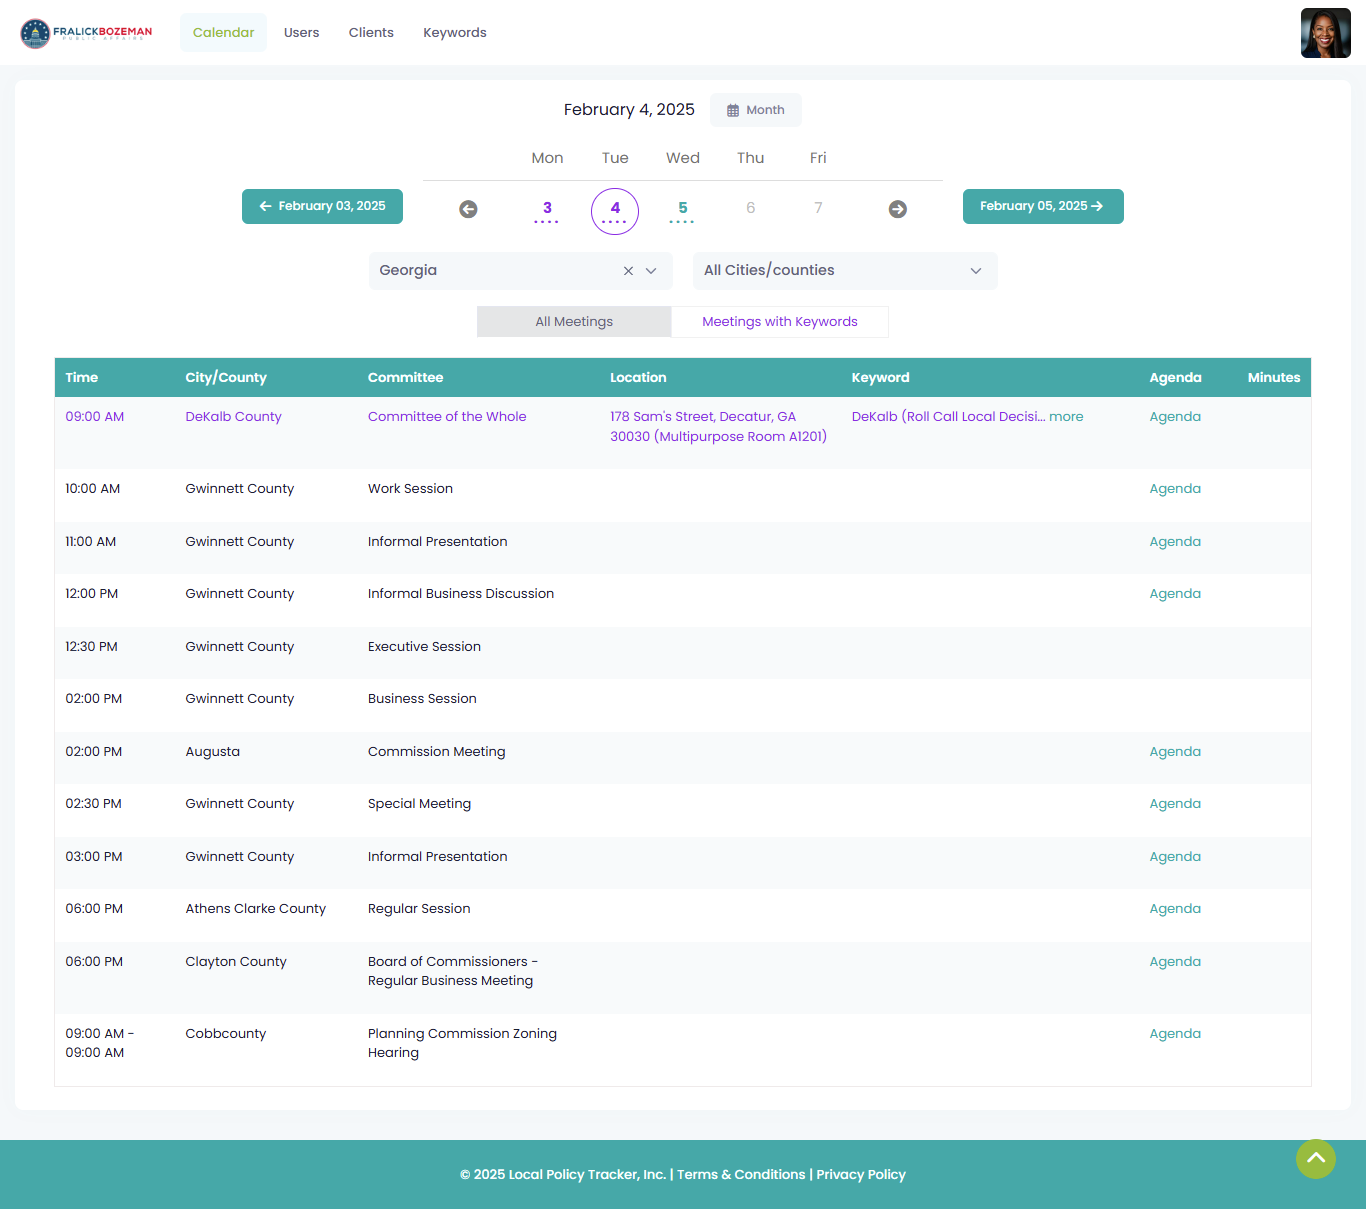Clear the Georgia state filter with the X
This screenshot has height=1209, width=1366.
(x=628, y=270)
